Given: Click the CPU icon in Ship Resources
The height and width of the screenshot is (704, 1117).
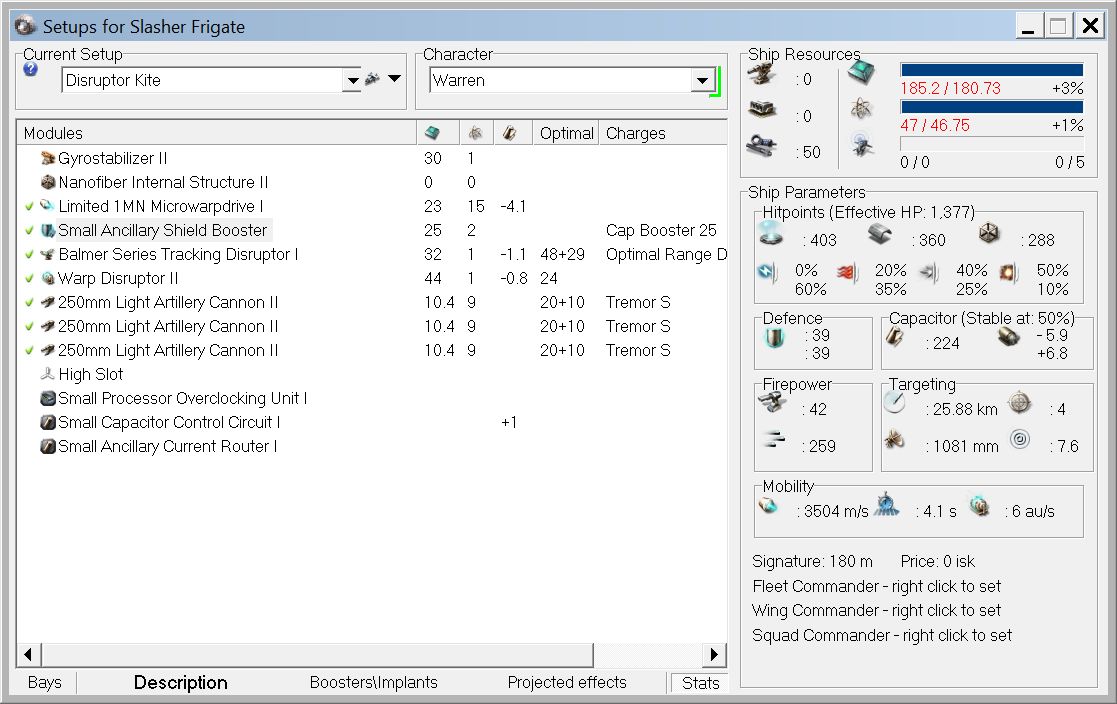Looking at the screenshot, I should [x=861, y=73].
